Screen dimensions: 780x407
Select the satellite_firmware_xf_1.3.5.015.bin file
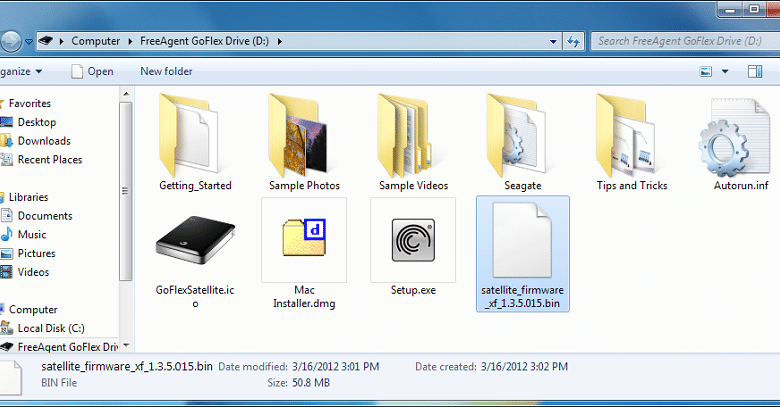(x=522, y=254)
